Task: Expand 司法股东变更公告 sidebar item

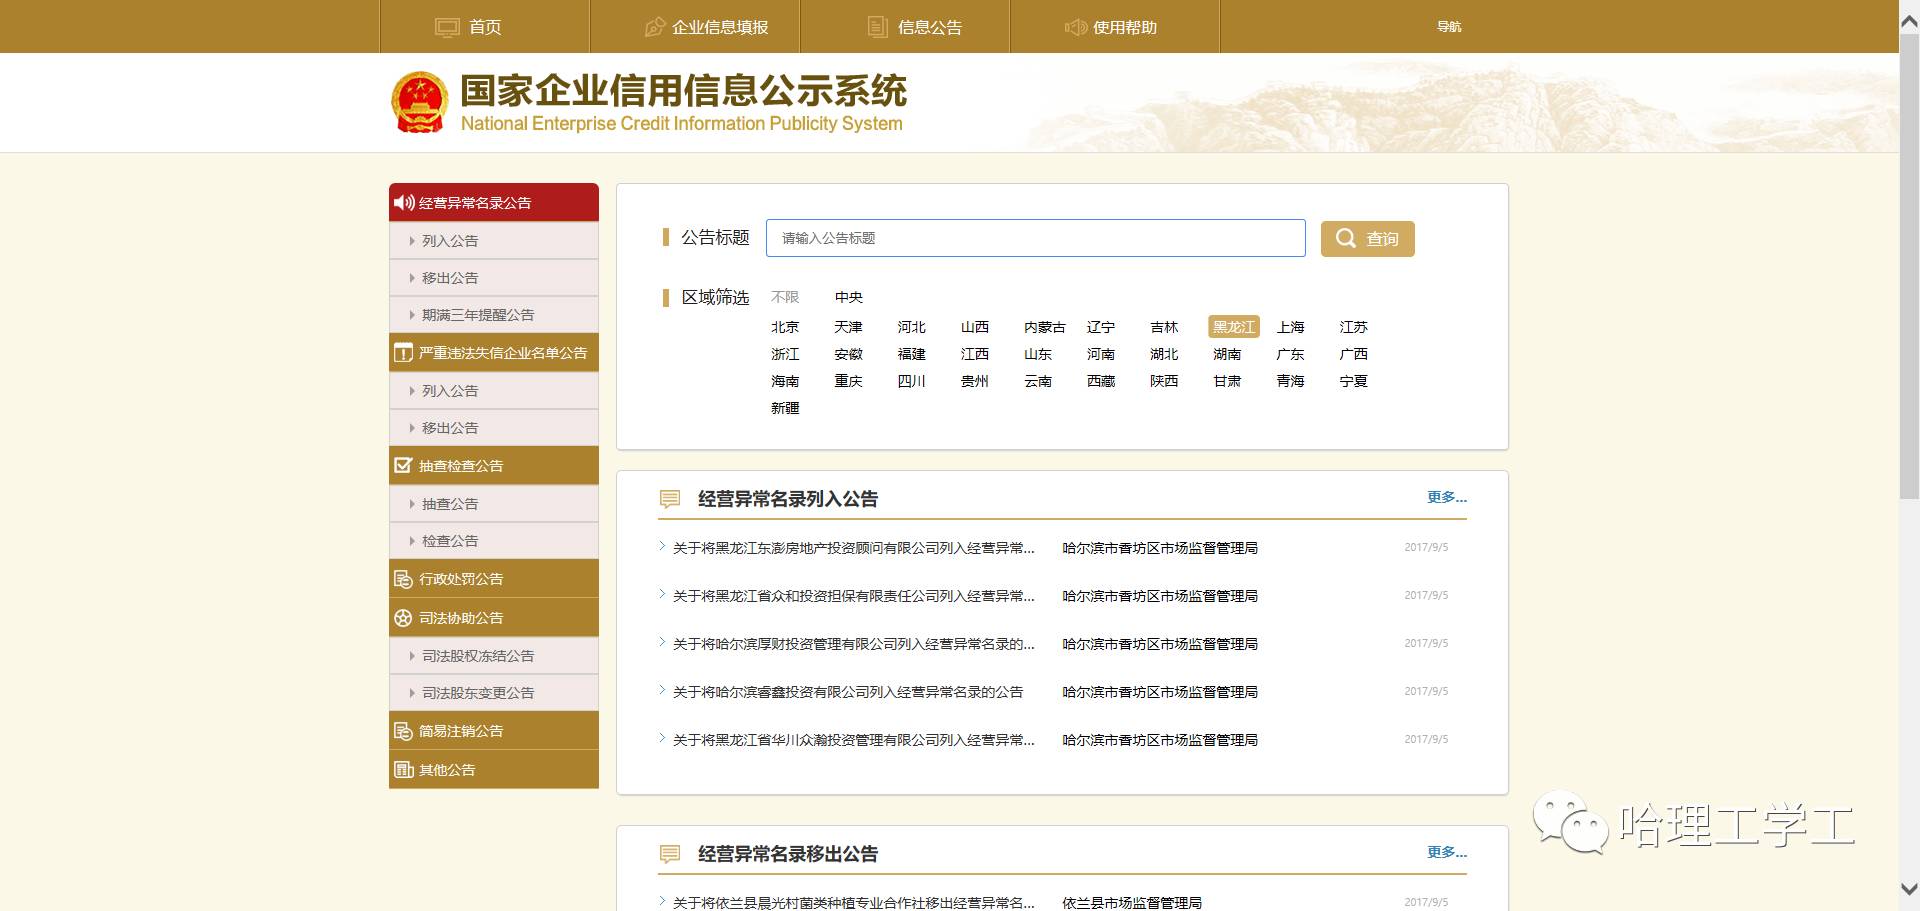Action: (x=494, y=693)
